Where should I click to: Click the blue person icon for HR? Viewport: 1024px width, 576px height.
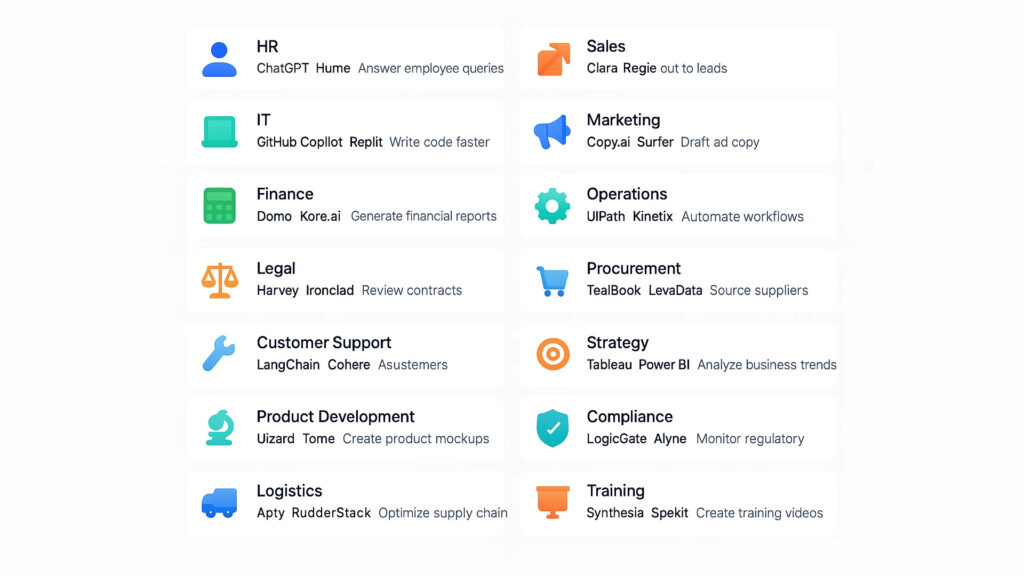[219, 59]
